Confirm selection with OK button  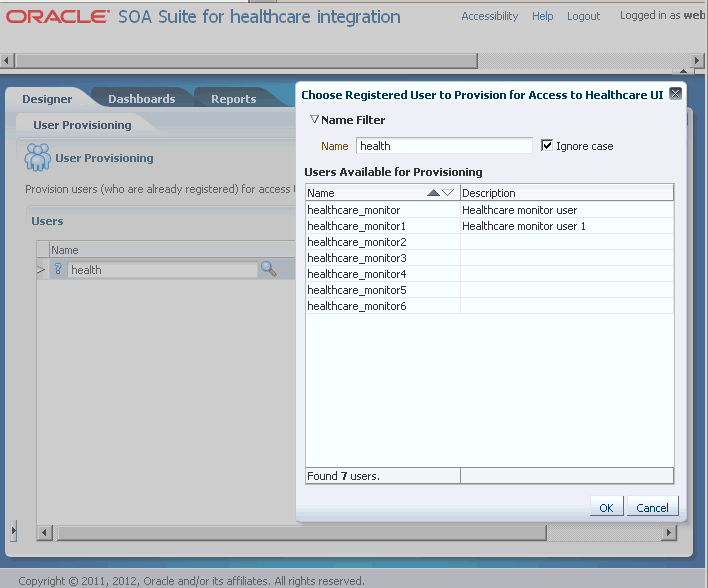[606, 508]
